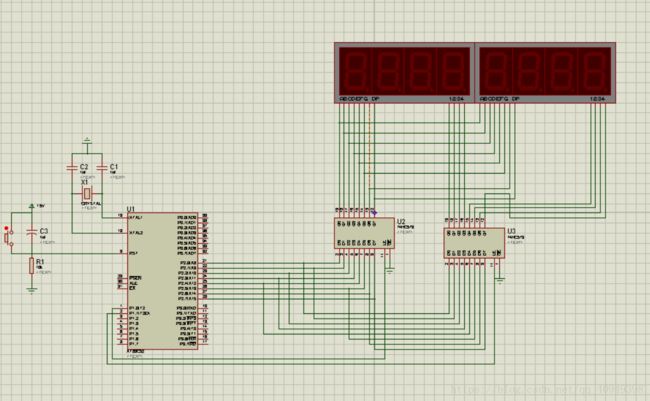This screenshot has height=401, width=650.
Task: Select the U2 74HC573 latch chip
Action: 364,233
